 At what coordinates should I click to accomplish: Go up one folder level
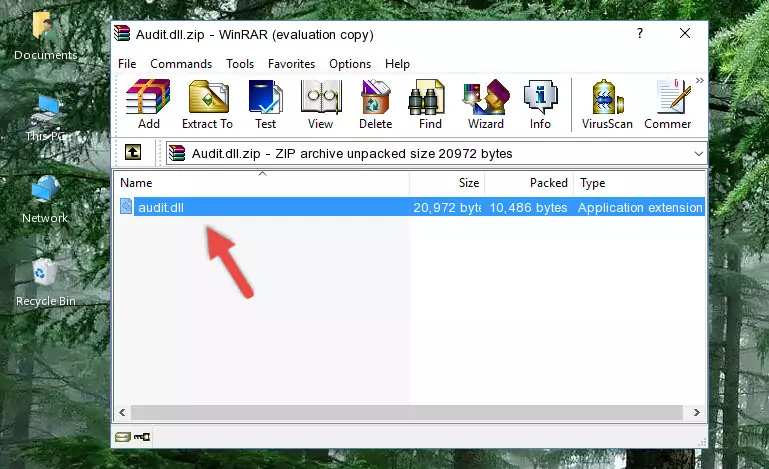133,153
